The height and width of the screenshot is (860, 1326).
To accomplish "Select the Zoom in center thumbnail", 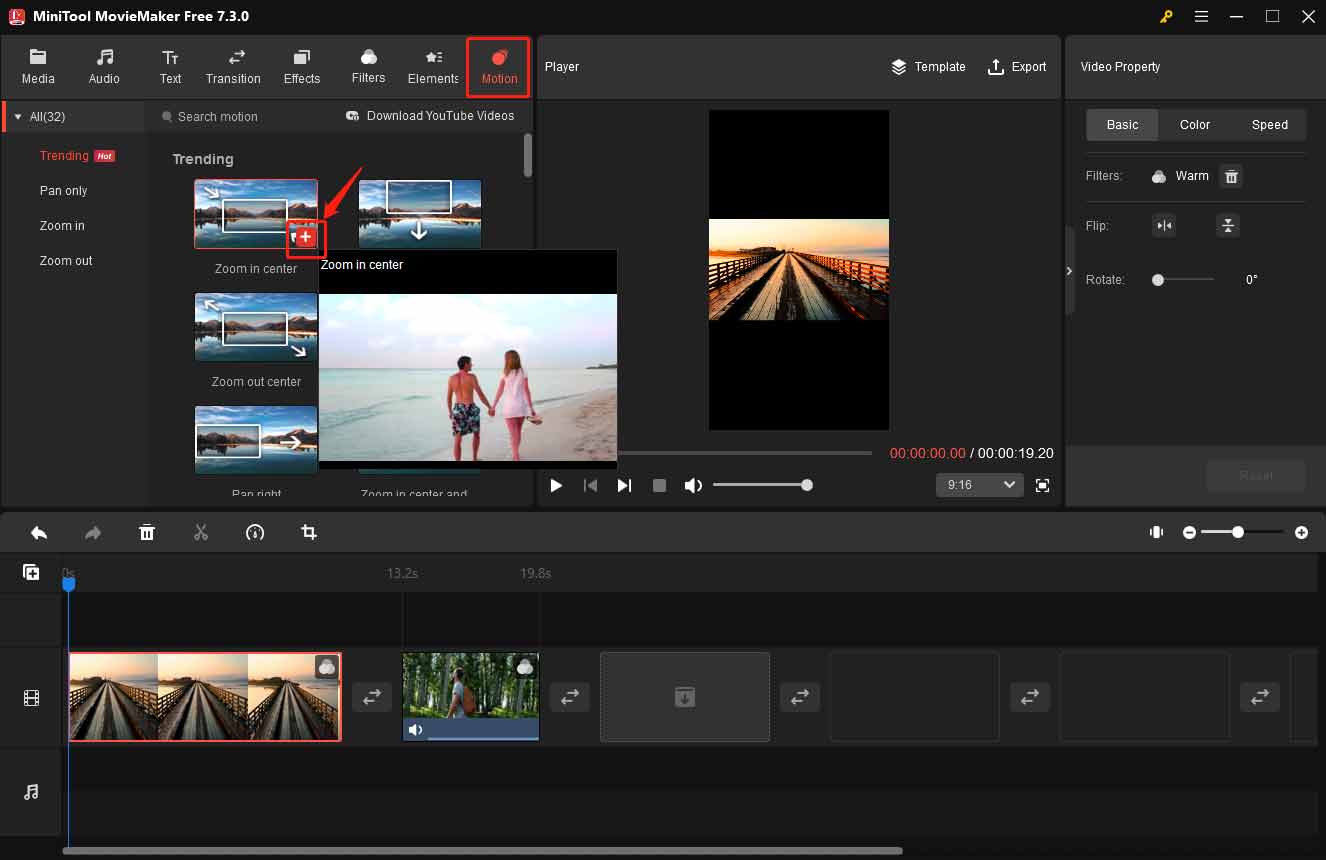I will click(256, 214).
